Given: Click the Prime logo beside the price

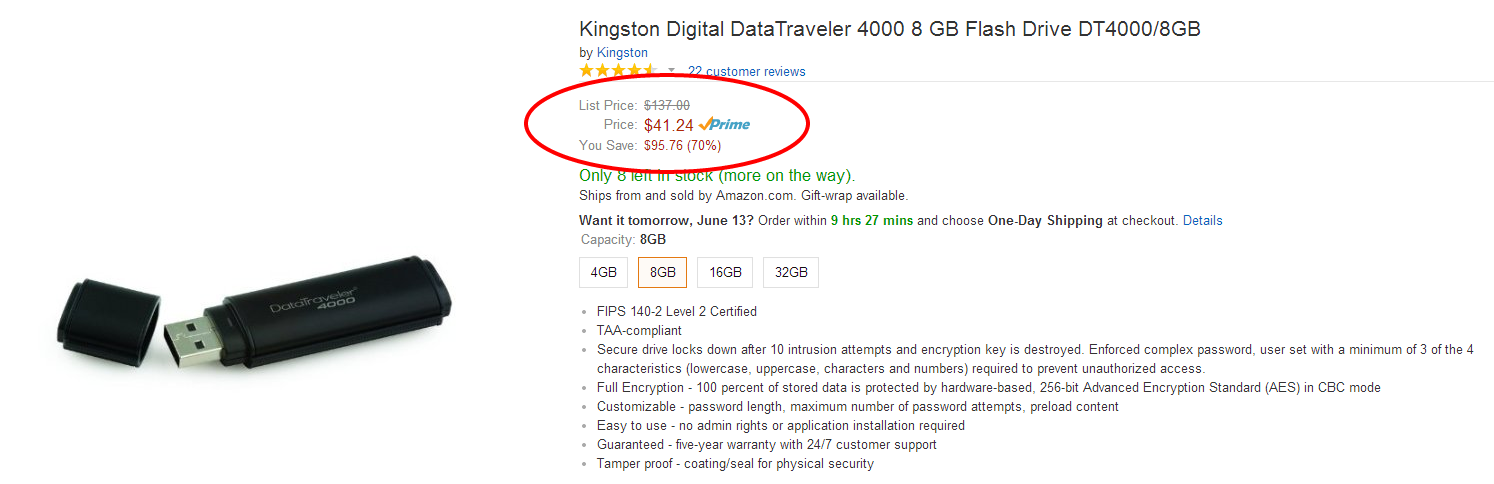Looking at the screenshot, I should pyautogui.click(x=725, y=125).
